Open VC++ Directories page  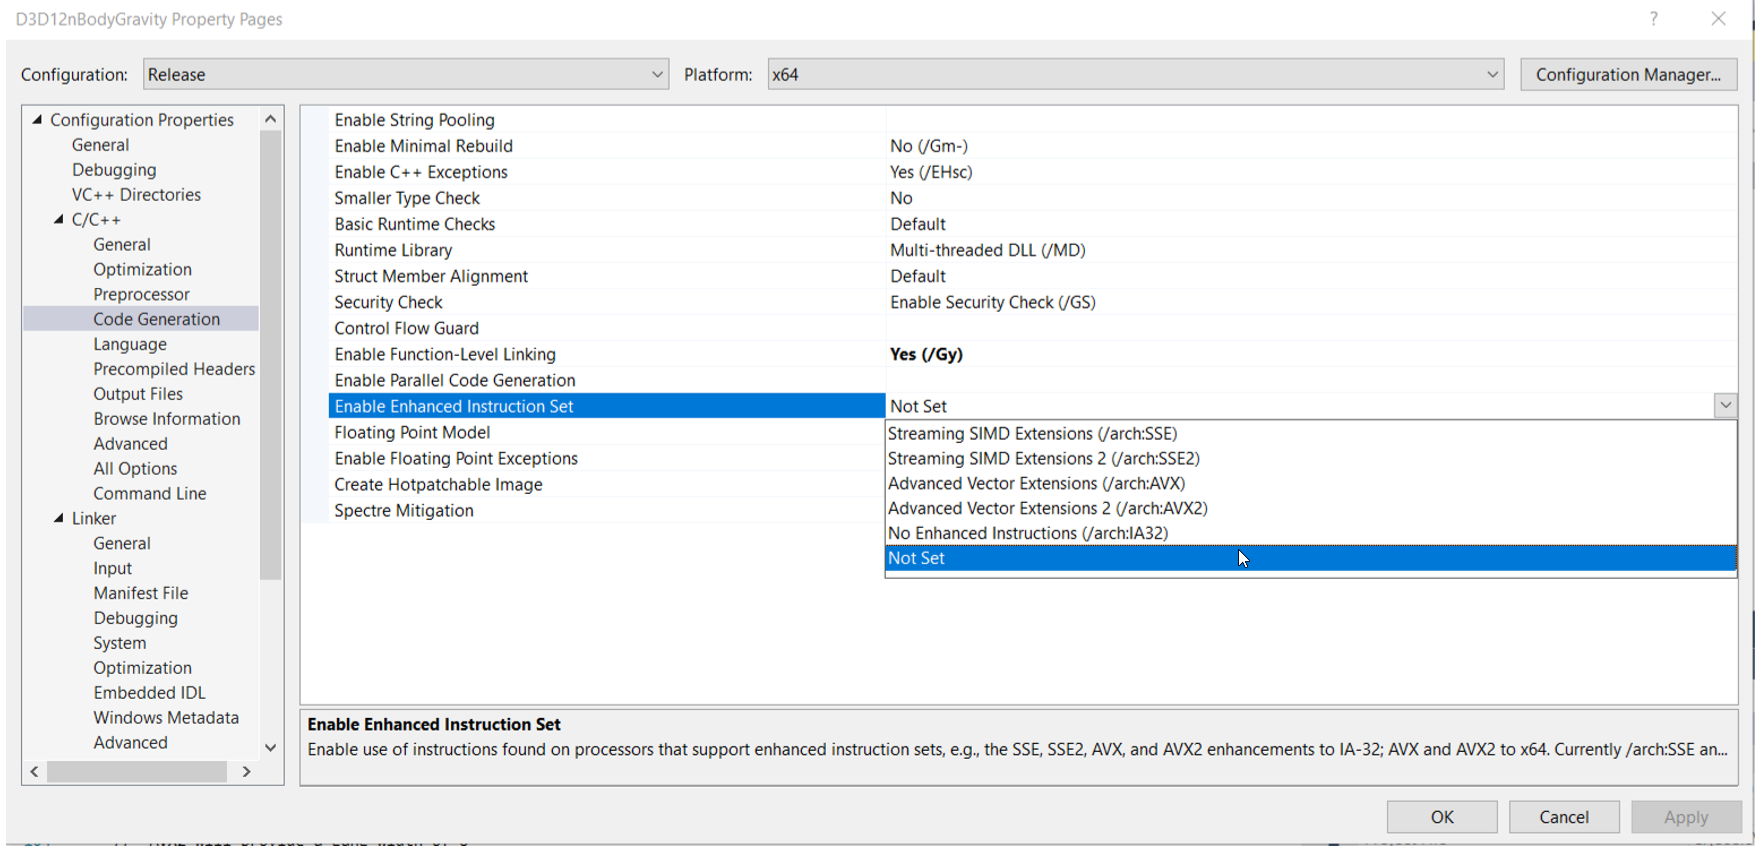[x=136, y=194]
